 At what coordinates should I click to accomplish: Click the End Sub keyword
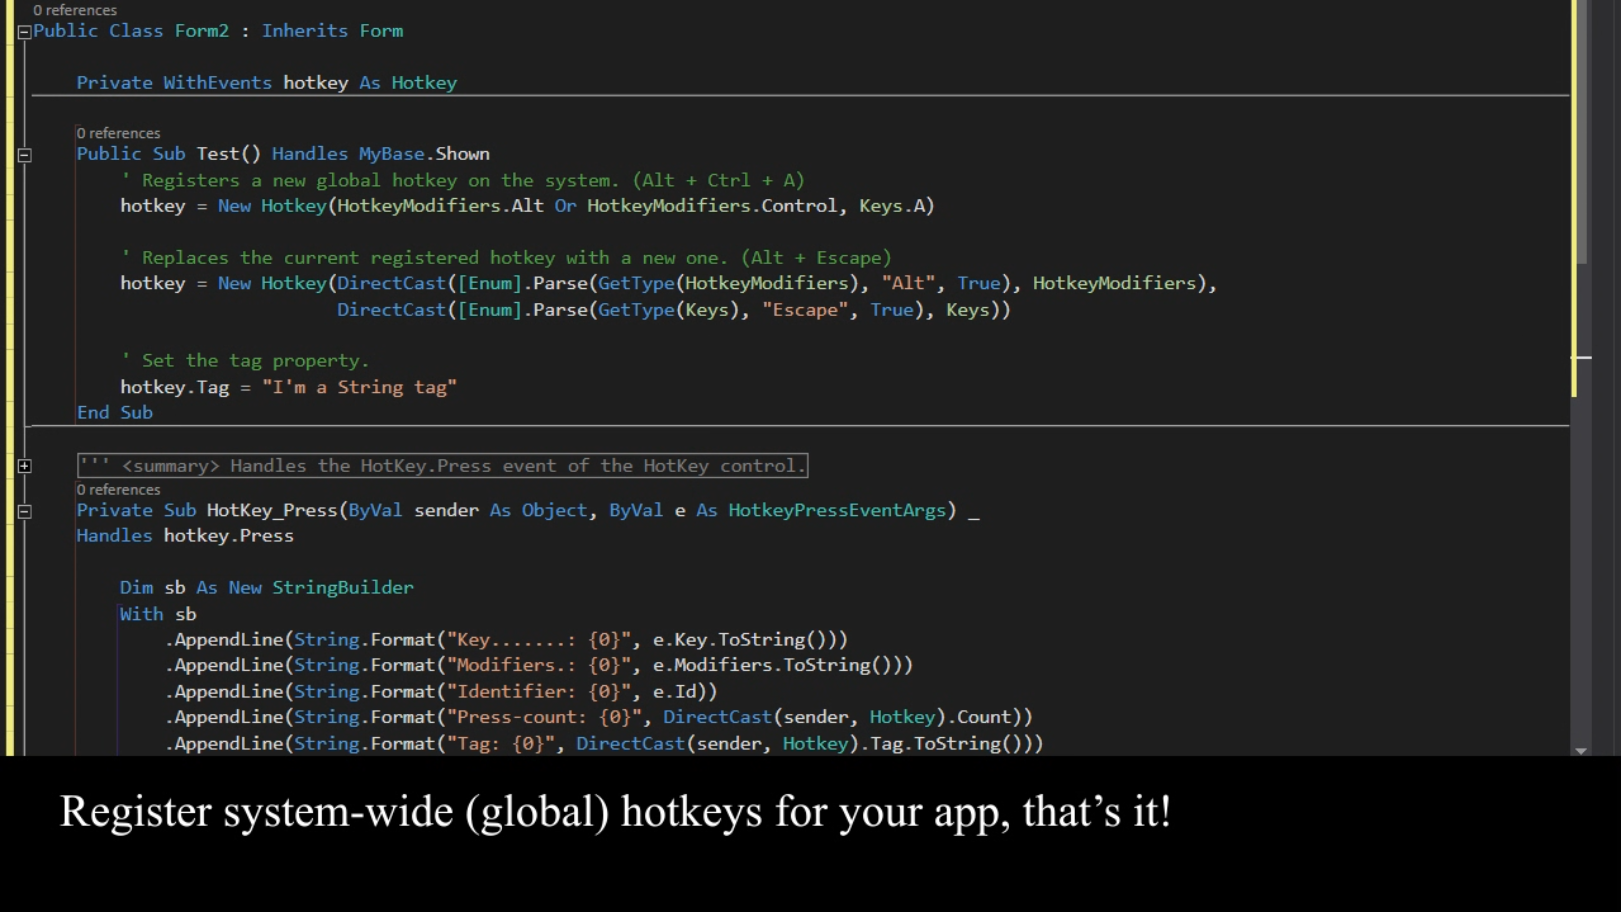[114, 412]
